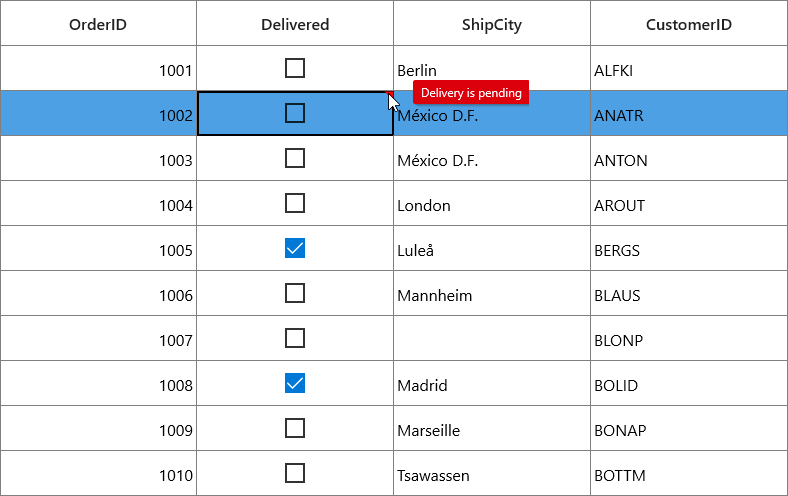Enable the Delivered checkbox for order 1004
788x496 pixels.
coord(294,203)
